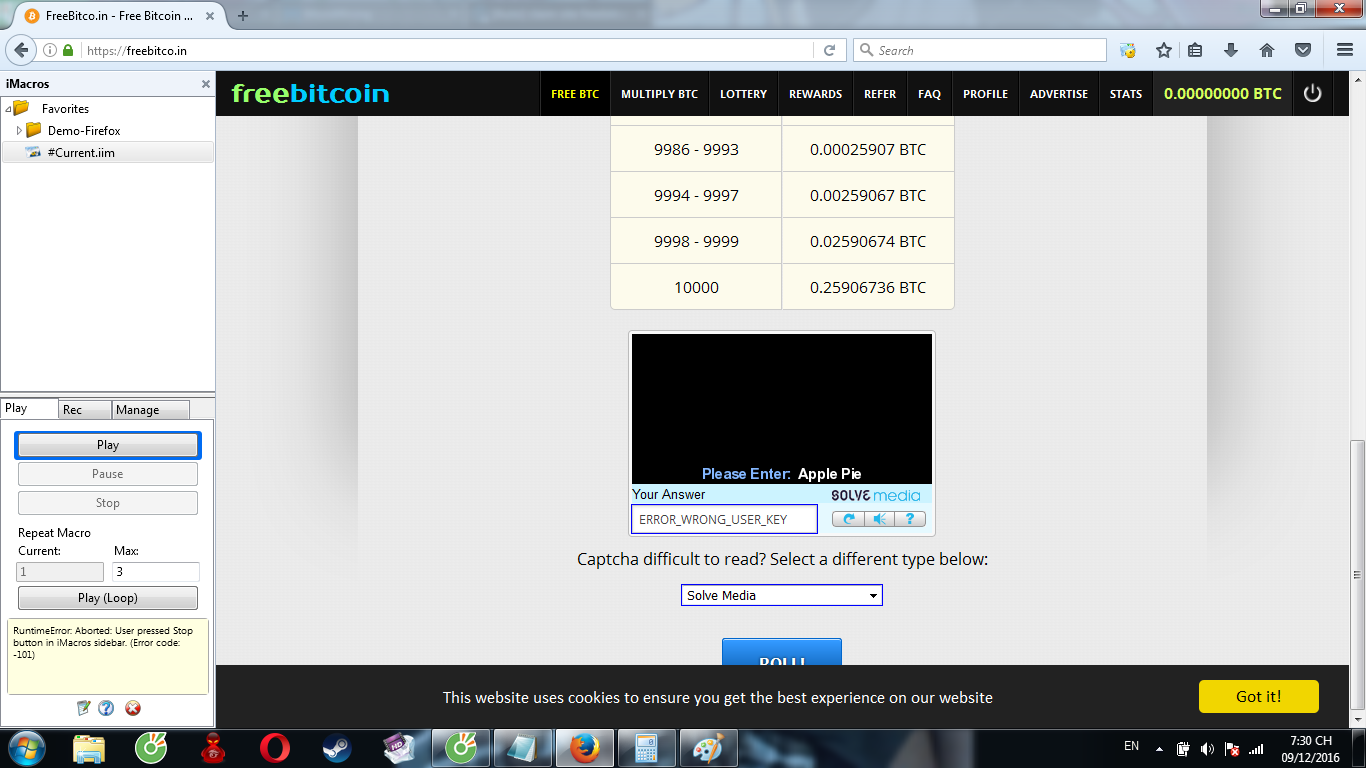This screenshot has width=1366, height=768.
Task: Save page to Pocket
Action: 1303,50
